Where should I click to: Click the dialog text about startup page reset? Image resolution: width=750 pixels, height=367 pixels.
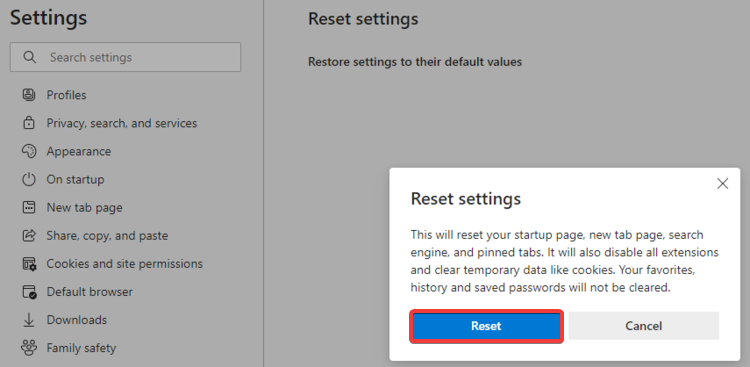click(564, 261)
